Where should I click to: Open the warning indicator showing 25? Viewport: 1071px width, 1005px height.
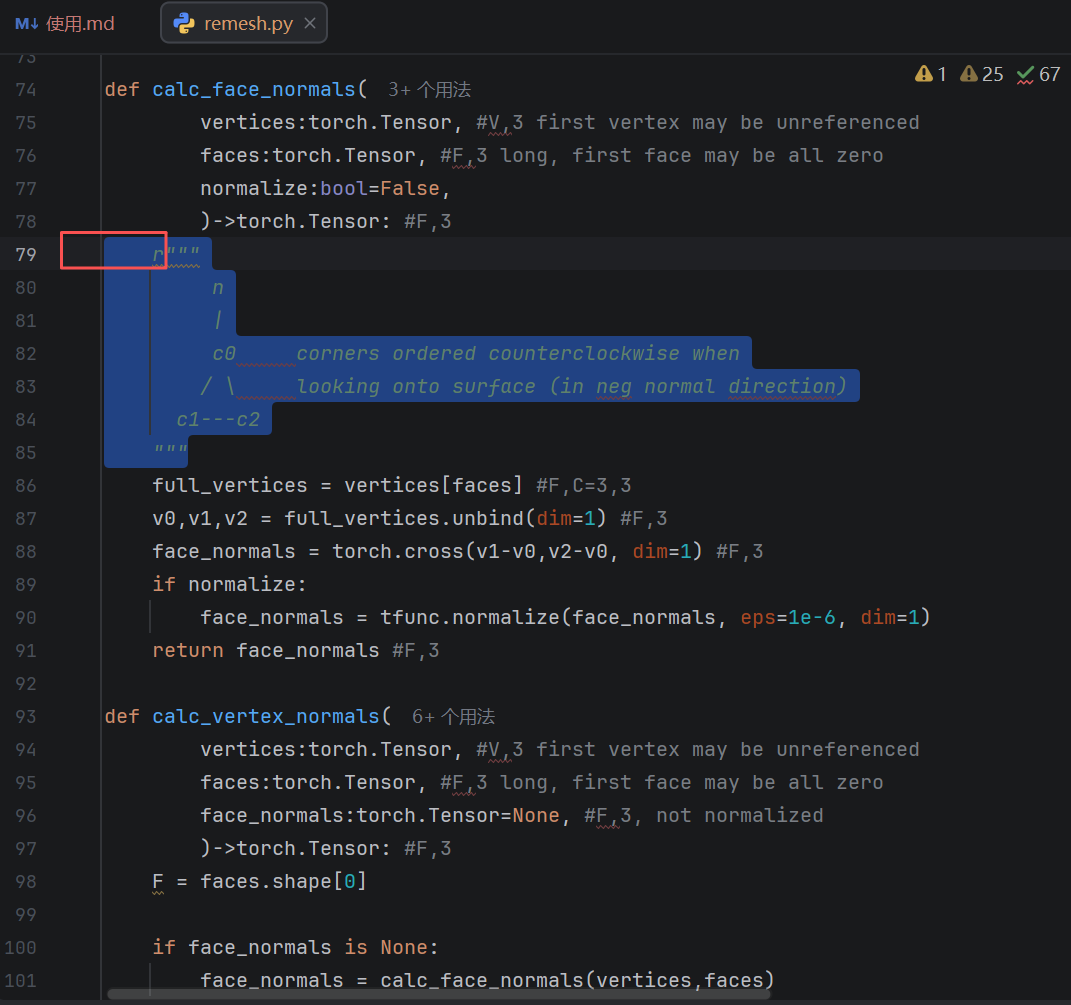pos(982,74)
